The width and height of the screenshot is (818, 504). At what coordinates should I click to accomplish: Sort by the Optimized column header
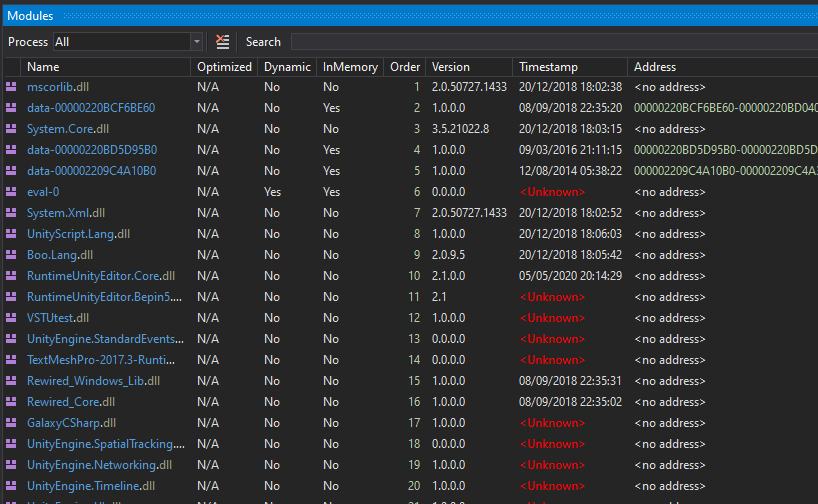[x=224, y=67]
